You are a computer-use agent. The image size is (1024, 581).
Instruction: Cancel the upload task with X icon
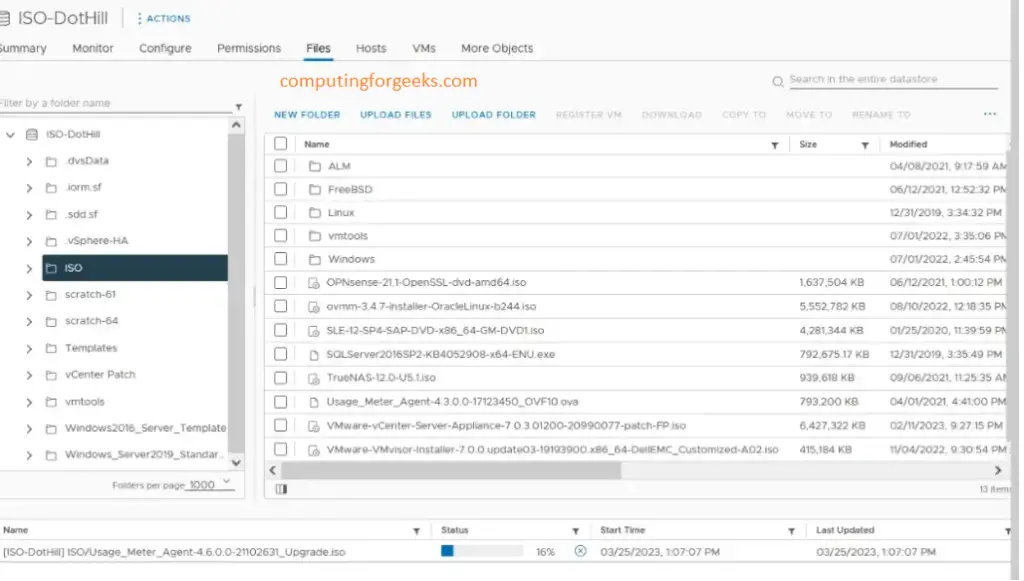(x=580, y=551)
